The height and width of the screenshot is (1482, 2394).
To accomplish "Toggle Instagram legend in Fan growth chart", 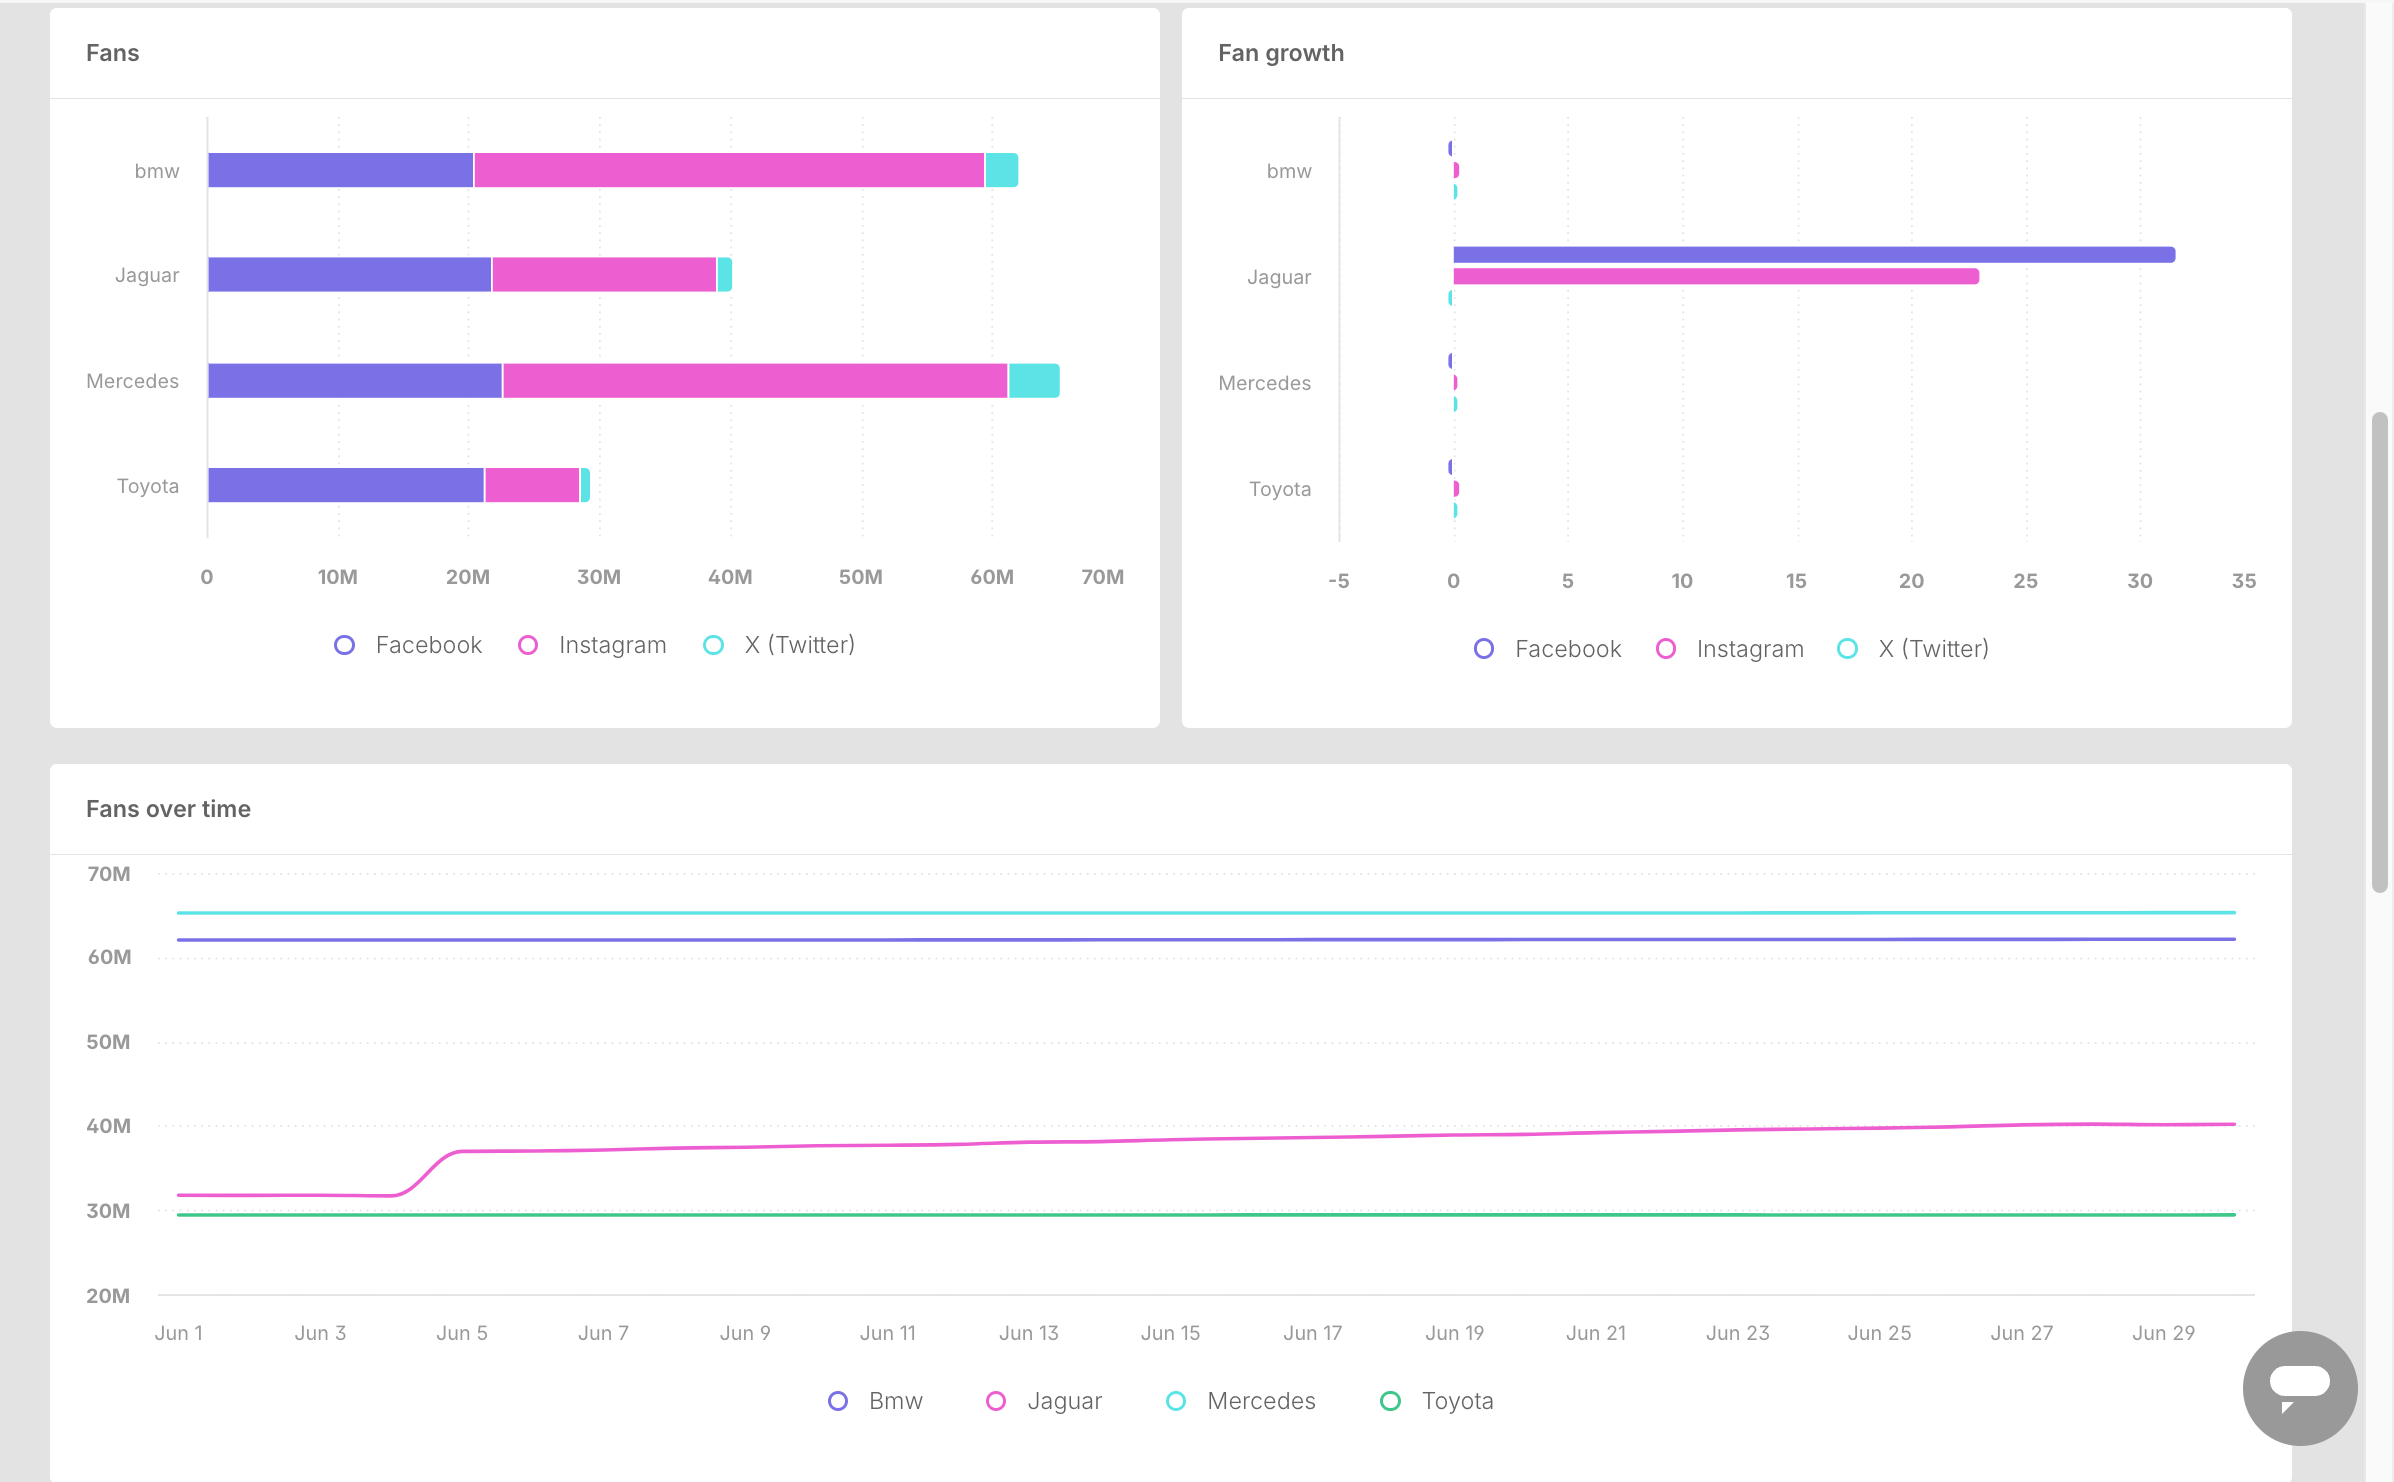I will pos(1730,649).
